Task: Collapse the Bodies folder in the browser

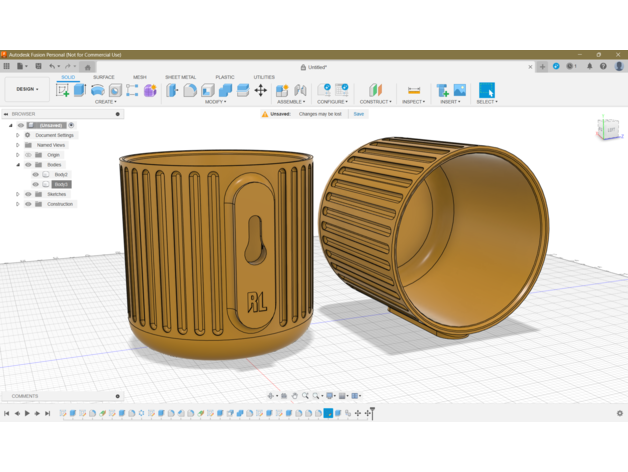Action: [x=17, y=165]
